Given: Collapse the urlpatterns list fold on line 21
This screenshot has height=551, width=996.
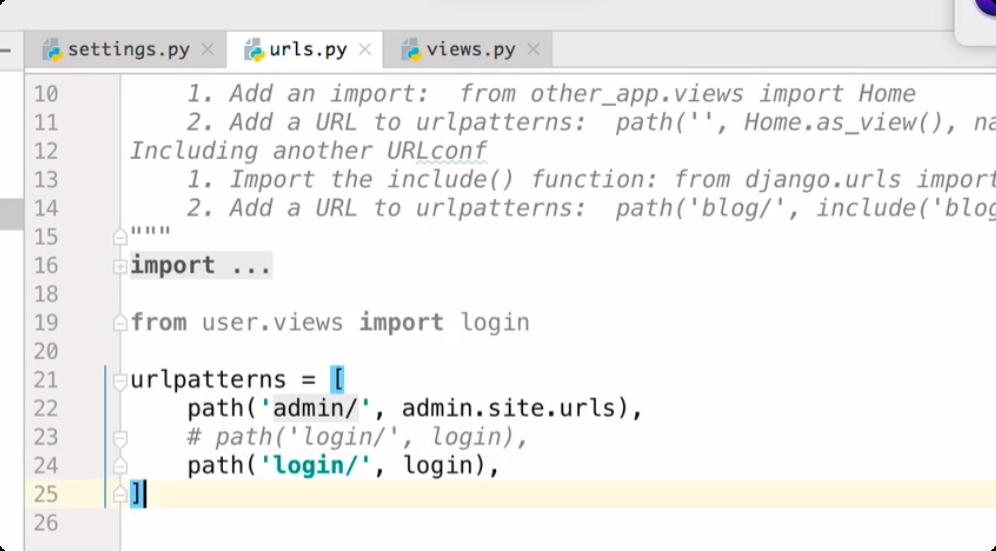Looking at the screenshot, I should click(x=119, y=381).
